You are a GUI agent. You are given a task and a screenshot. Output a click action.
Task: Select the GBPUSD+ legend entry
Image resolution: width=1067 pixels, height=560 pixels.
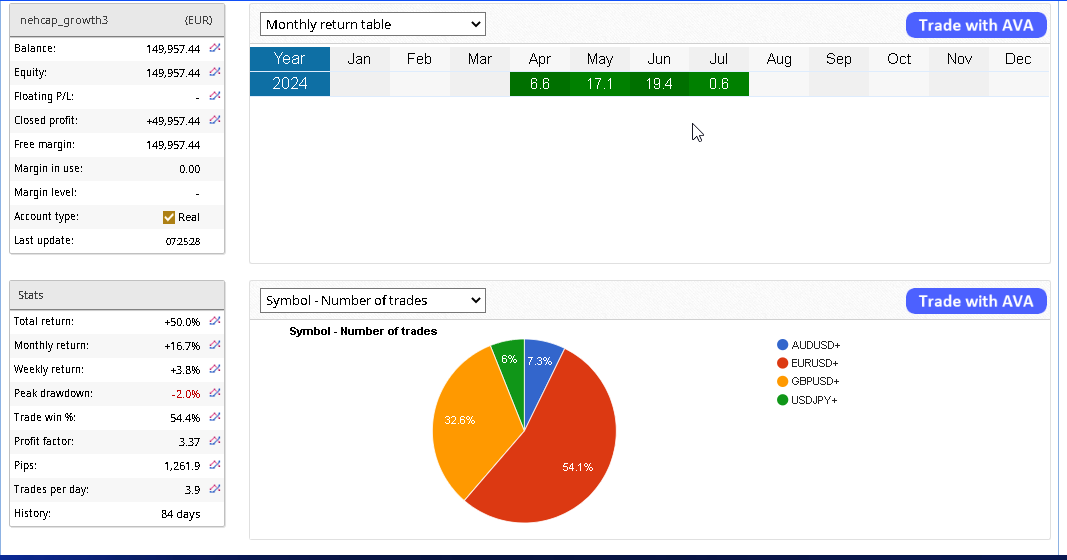[814, 382]
